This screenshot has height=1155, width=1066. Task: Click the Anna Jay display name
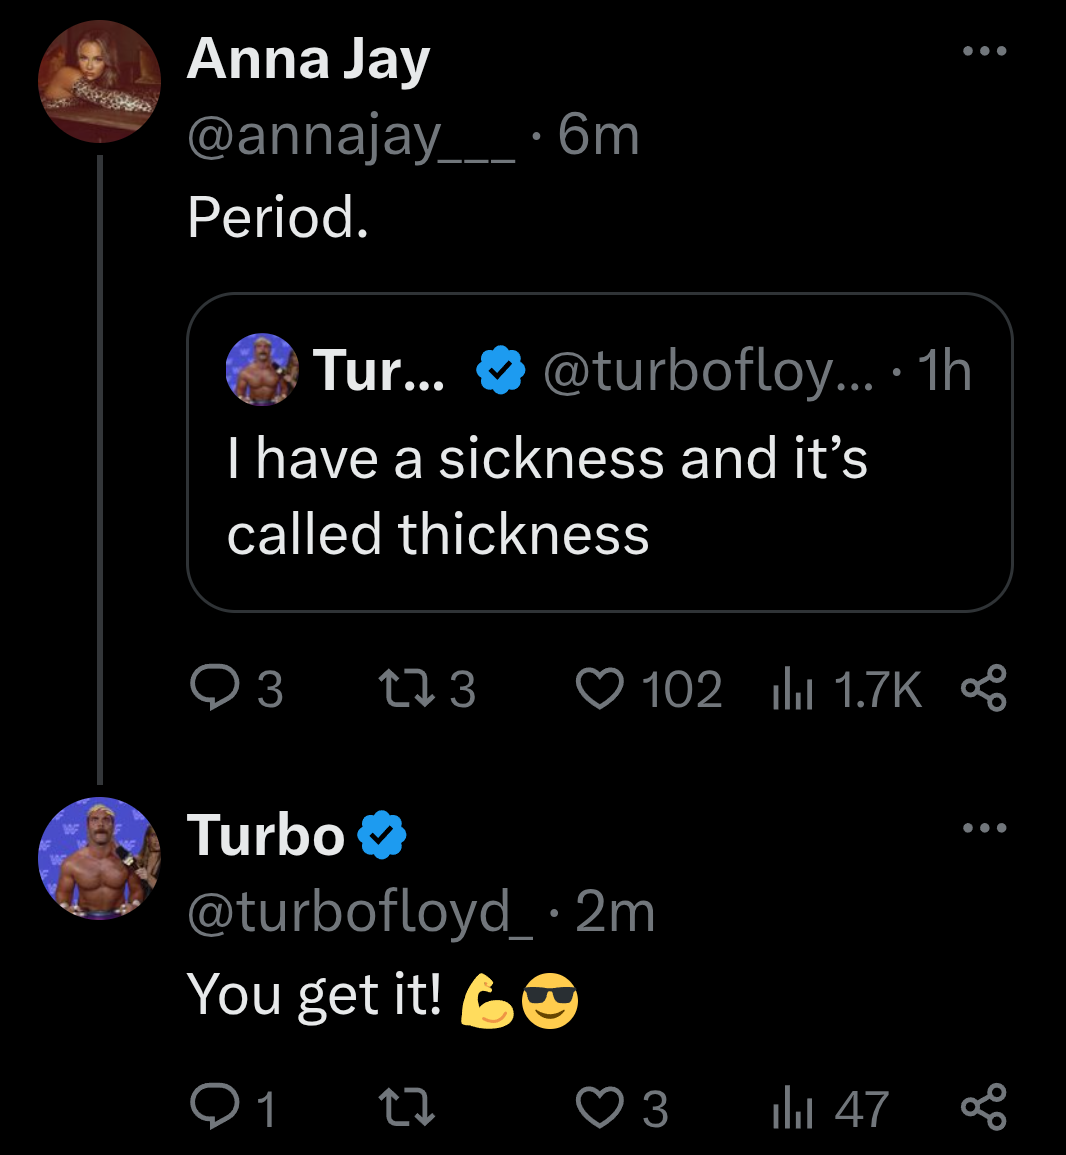point(308,60)
